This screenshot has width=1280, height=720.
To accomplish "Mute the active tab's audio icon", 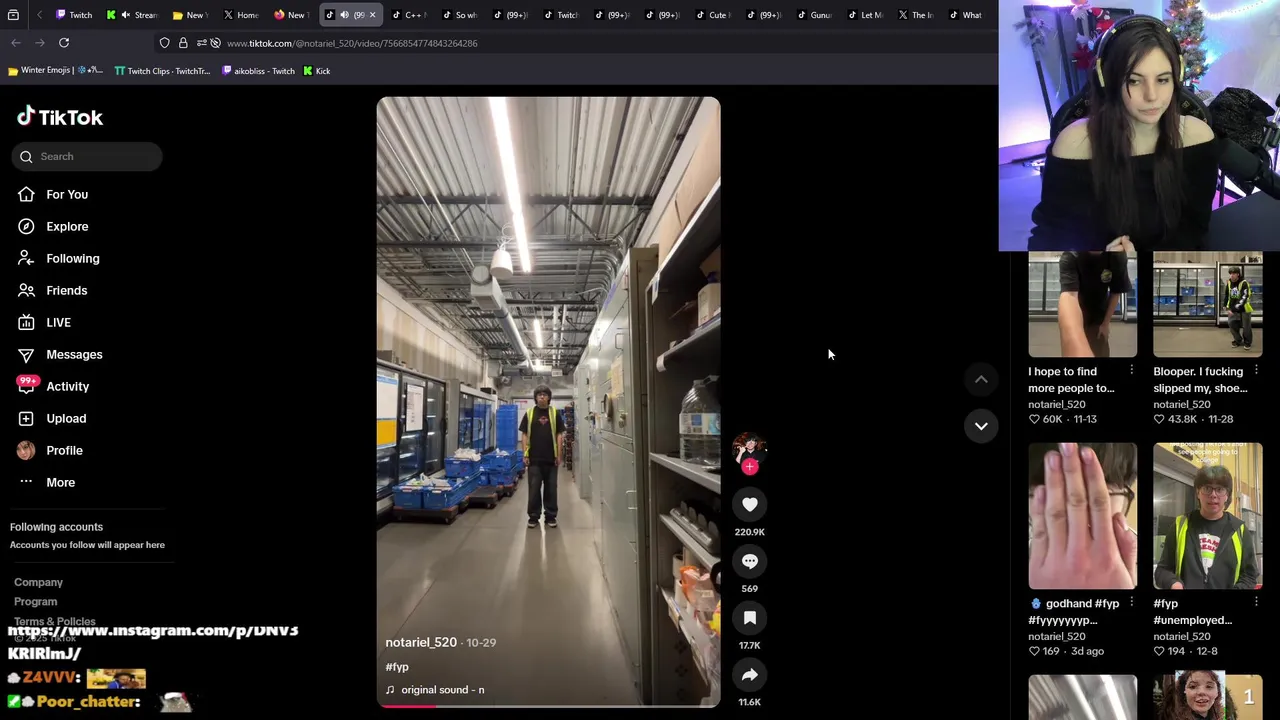I will 344,15.
